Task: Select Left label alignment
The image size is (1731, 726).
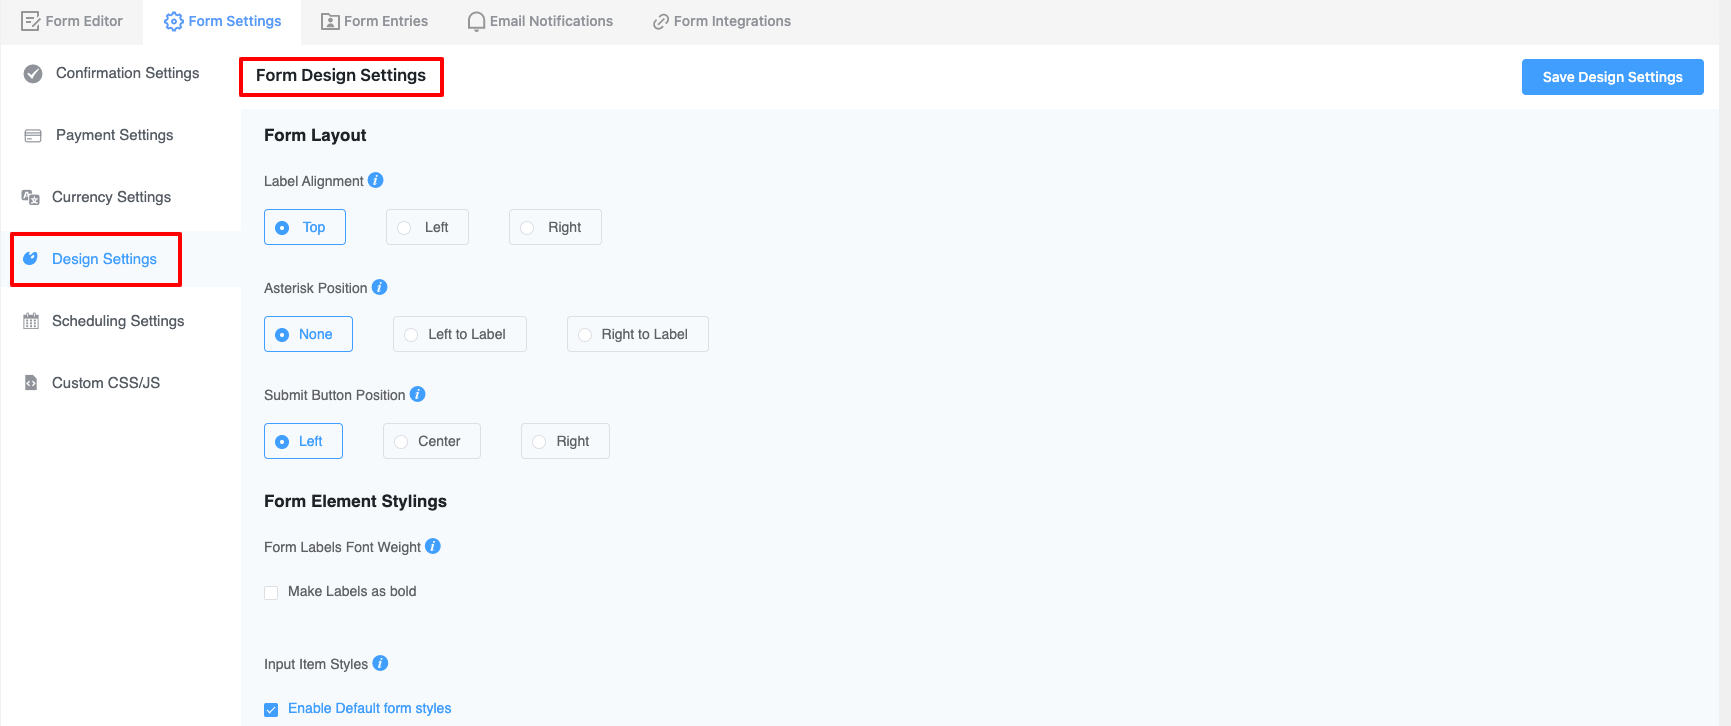Action: point(427,227)
